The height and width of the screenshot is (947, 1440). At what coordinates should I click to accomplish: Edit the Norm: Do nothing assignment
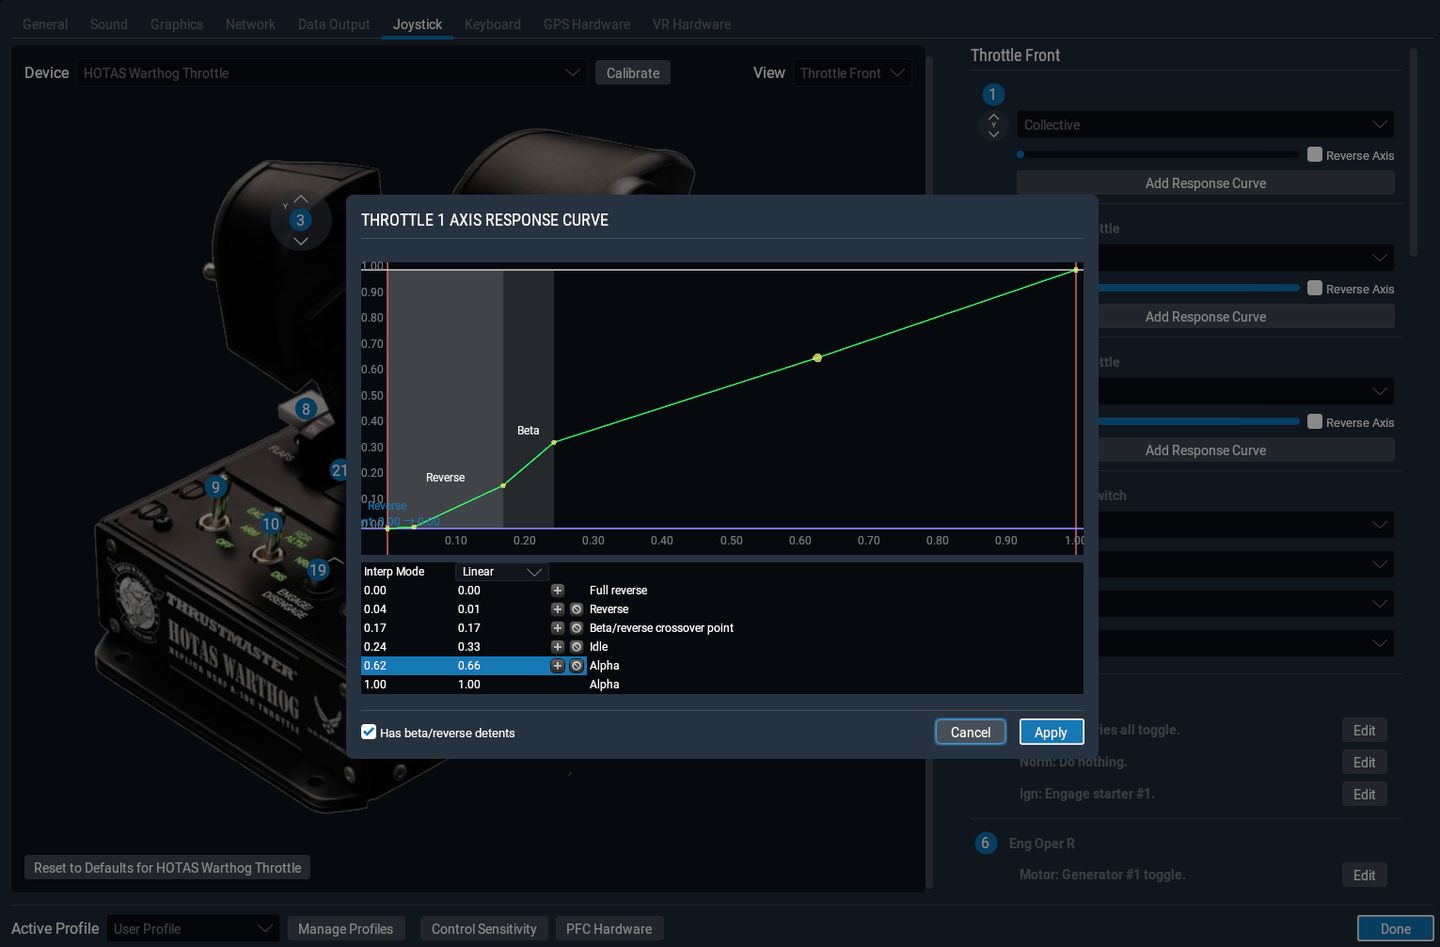[x=1364, y=762]
